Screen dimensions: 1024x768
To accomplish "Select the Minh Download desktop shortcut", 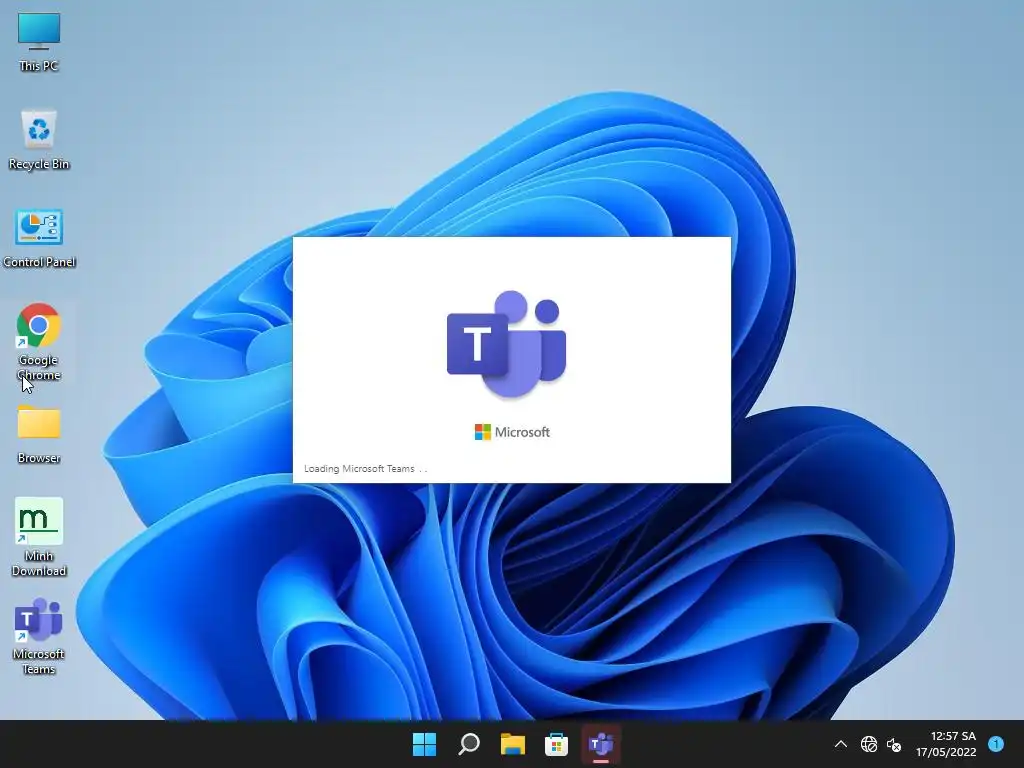I will tap(39, 537).
